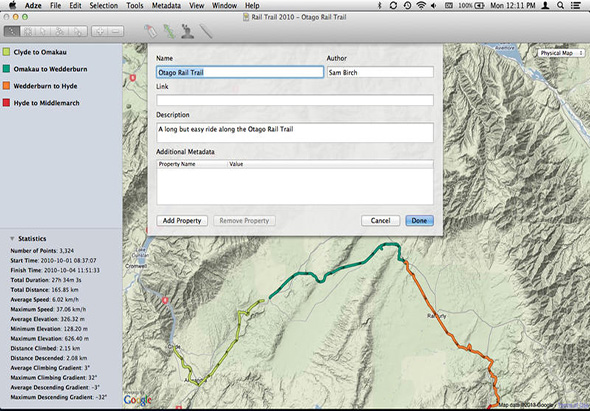Image resolution: width=590 pixels, height=411 pixels.
Task: Select the Omakau to Wedderburn track
Action: point(50,69)
